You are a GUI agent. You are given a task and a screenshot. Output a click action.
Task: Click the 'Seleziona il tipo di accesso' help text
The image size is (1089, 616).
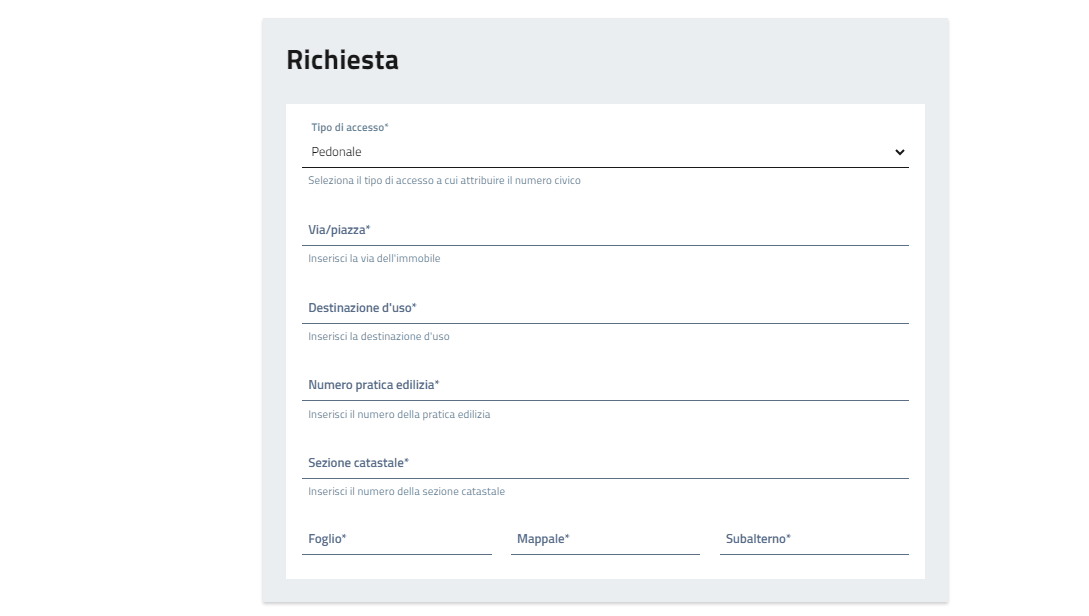(444, 181)
